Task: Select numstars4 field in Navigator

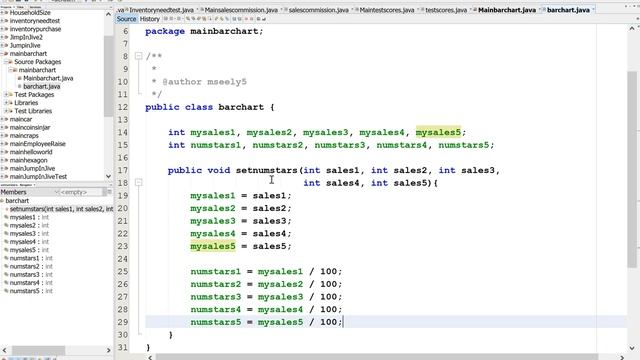Action: point(31,282)
